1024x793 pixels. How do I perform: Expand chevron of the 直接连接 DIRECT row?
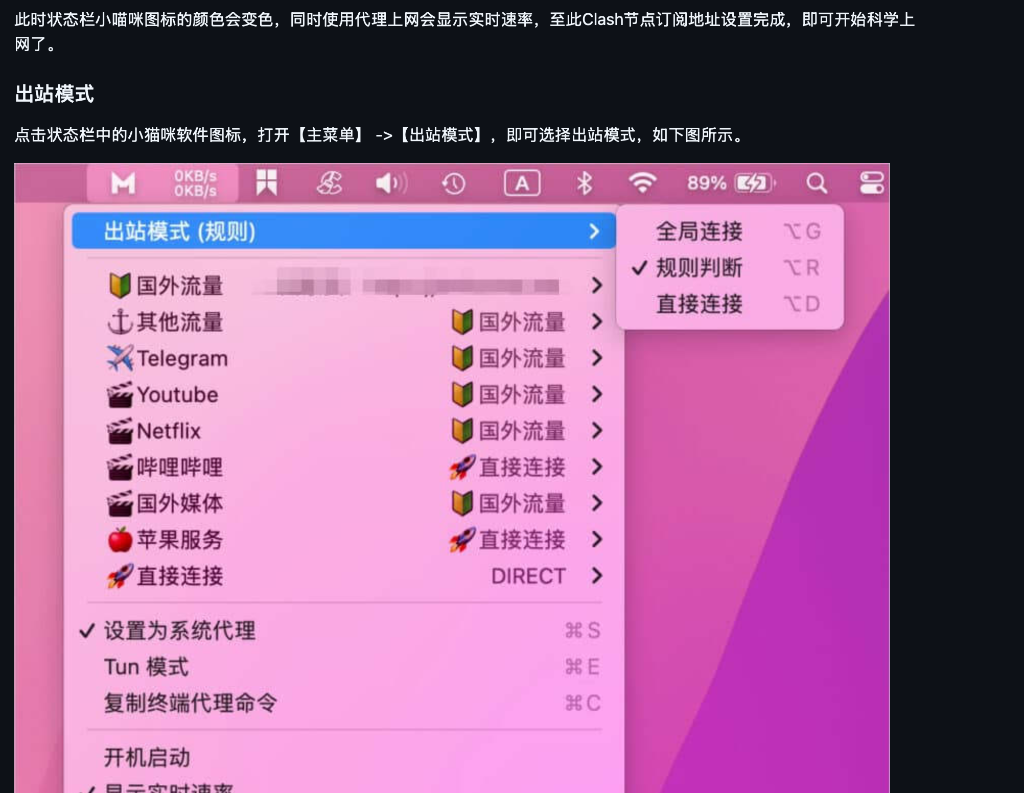click(596, 576)
